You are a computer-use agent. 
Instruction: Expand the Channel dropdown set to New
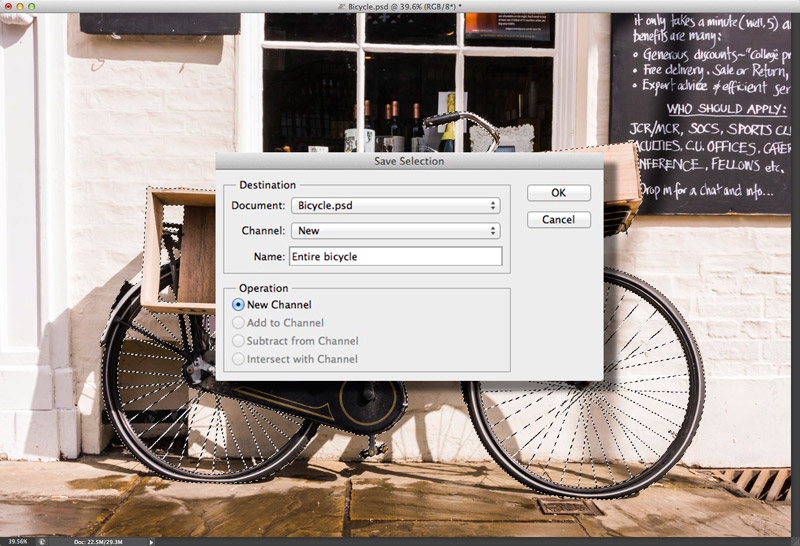click(x=395, y=231)
